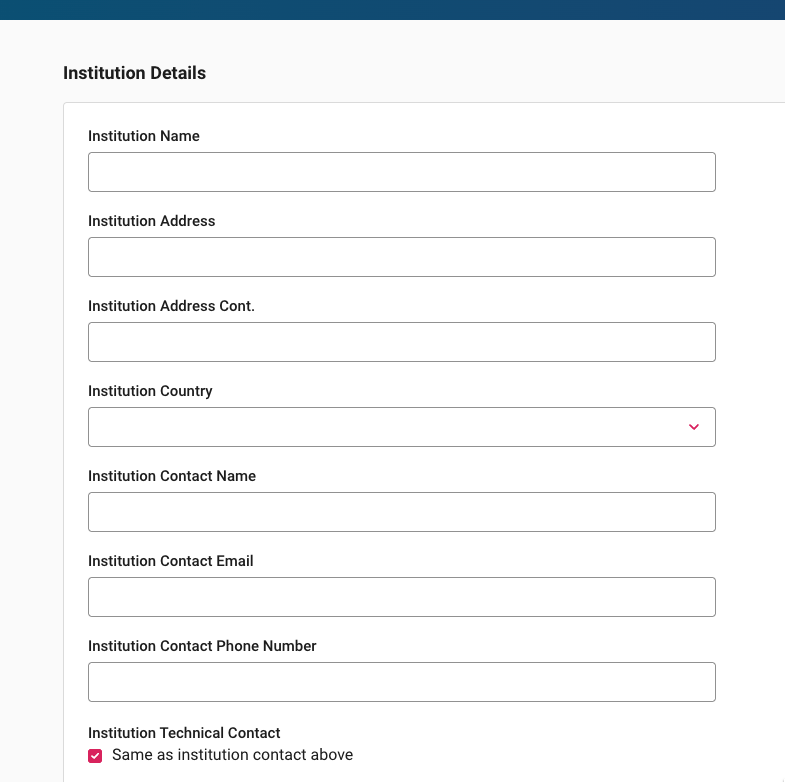Uncheck the same-as-institution-contact checkbox

[95, 756]
